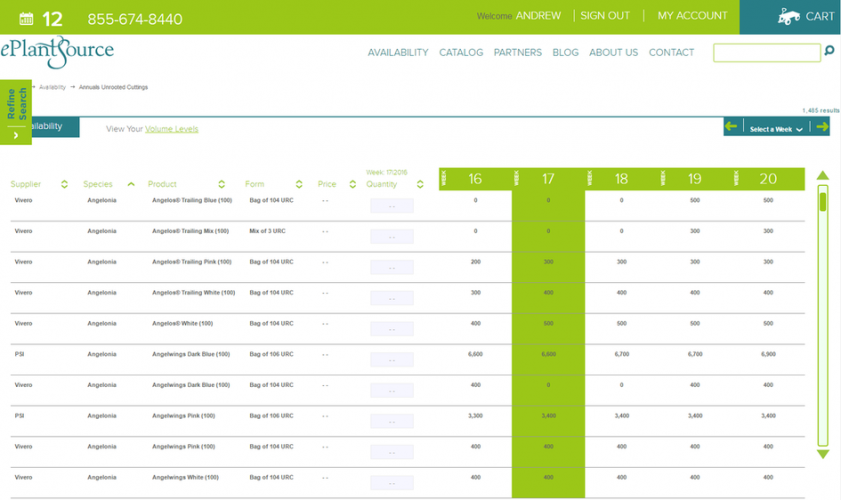
Task: Click week 20 value 6,900 for Angelwings Dark Blue
Action: 768,354
